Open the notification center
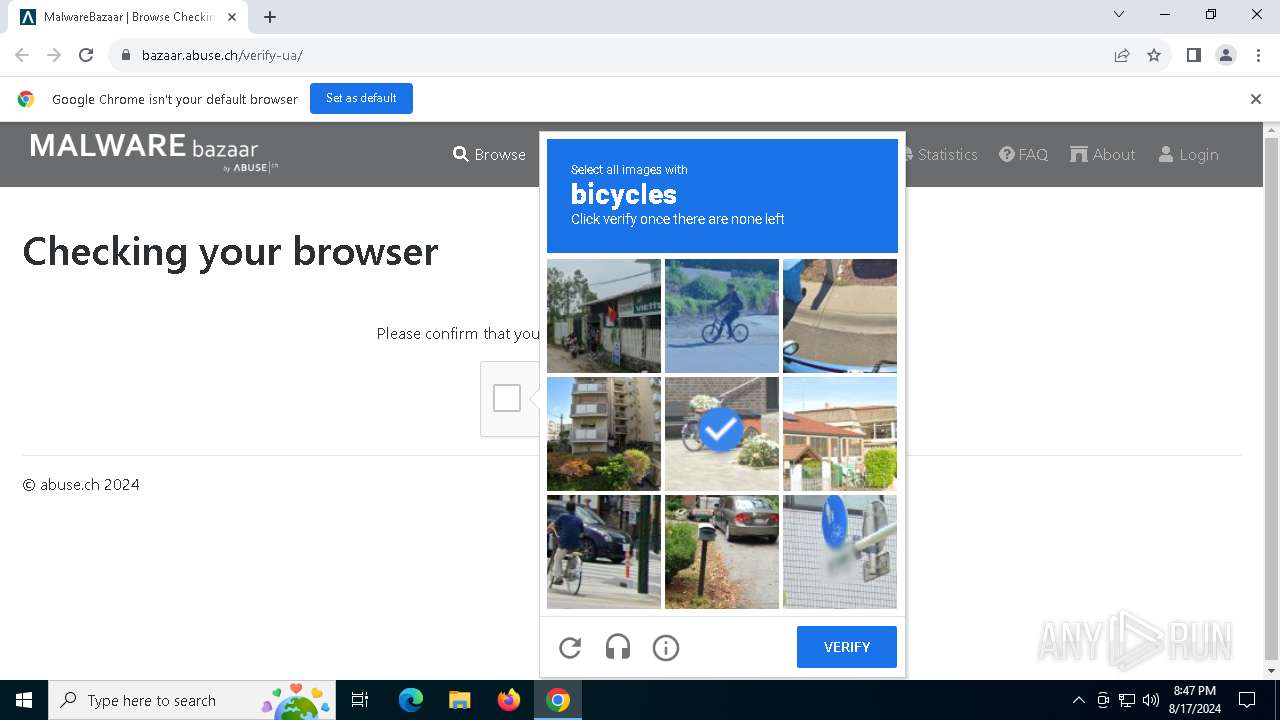The height and width of the screenshot is (720, 1280). pyautogui.click(x=1247, y=700)
